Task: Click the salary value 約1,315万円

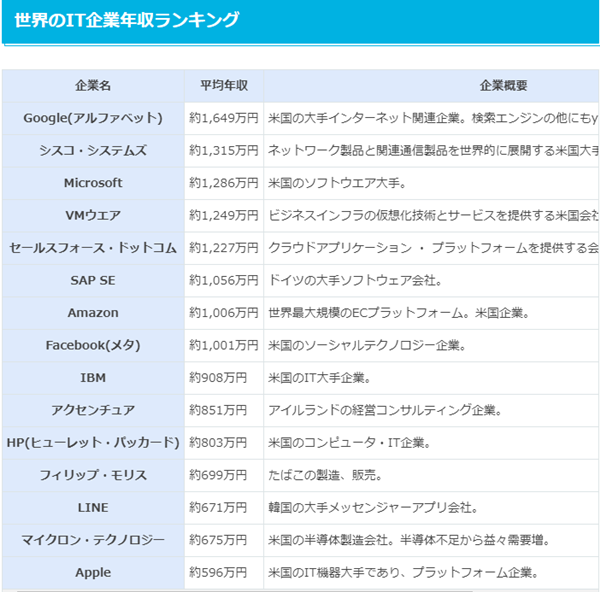Action: (x=224, y=151)
